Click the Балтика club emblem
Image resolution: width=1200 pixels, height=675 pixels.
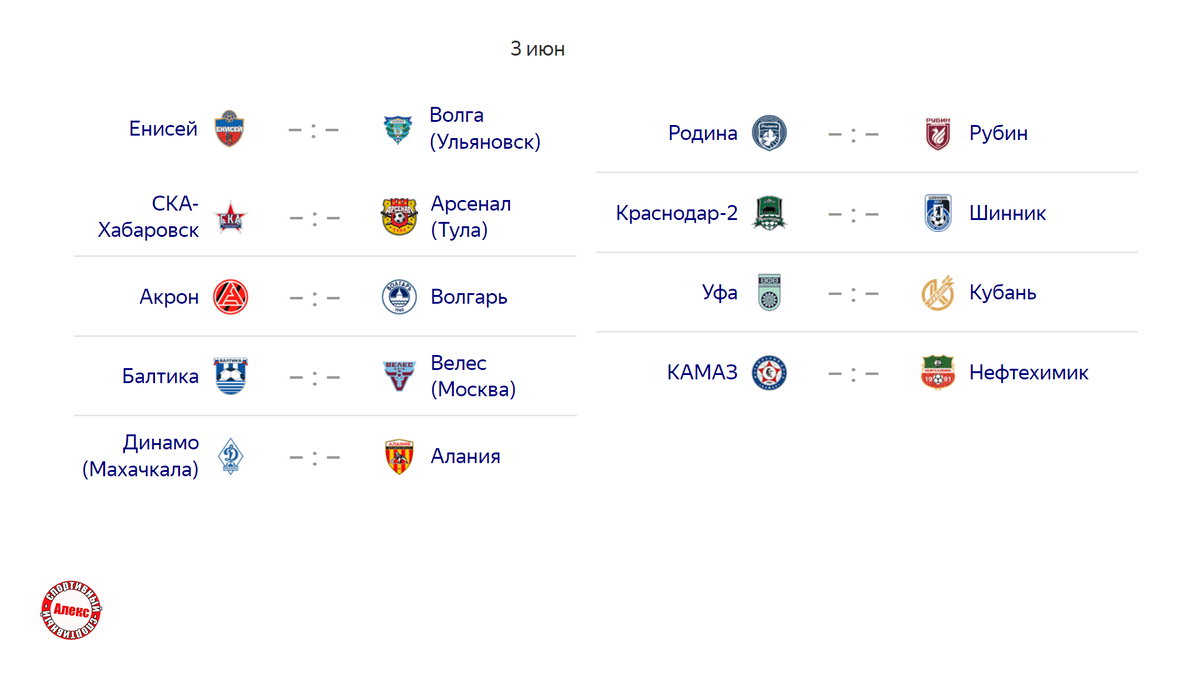pyautogui.click(x=231, y=377)
